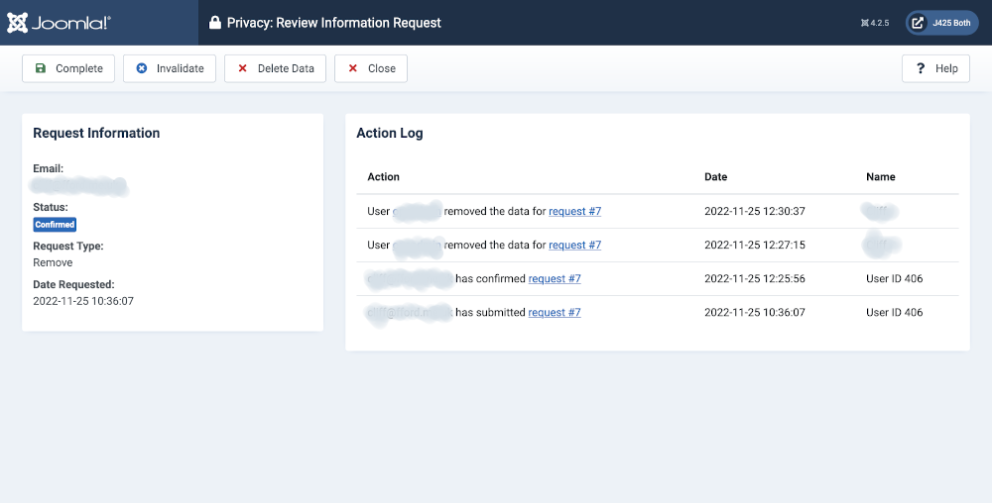
Task: Click the red x icon on Delete Data
Action: 243,69
